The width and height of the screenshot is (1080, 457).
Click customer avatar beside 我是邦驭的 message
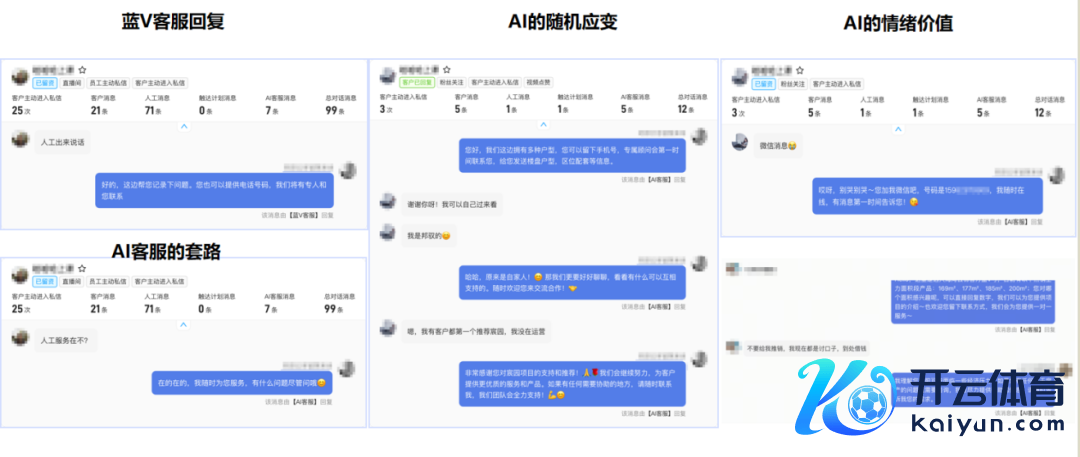pyautogui.click(x=387, y=234)
